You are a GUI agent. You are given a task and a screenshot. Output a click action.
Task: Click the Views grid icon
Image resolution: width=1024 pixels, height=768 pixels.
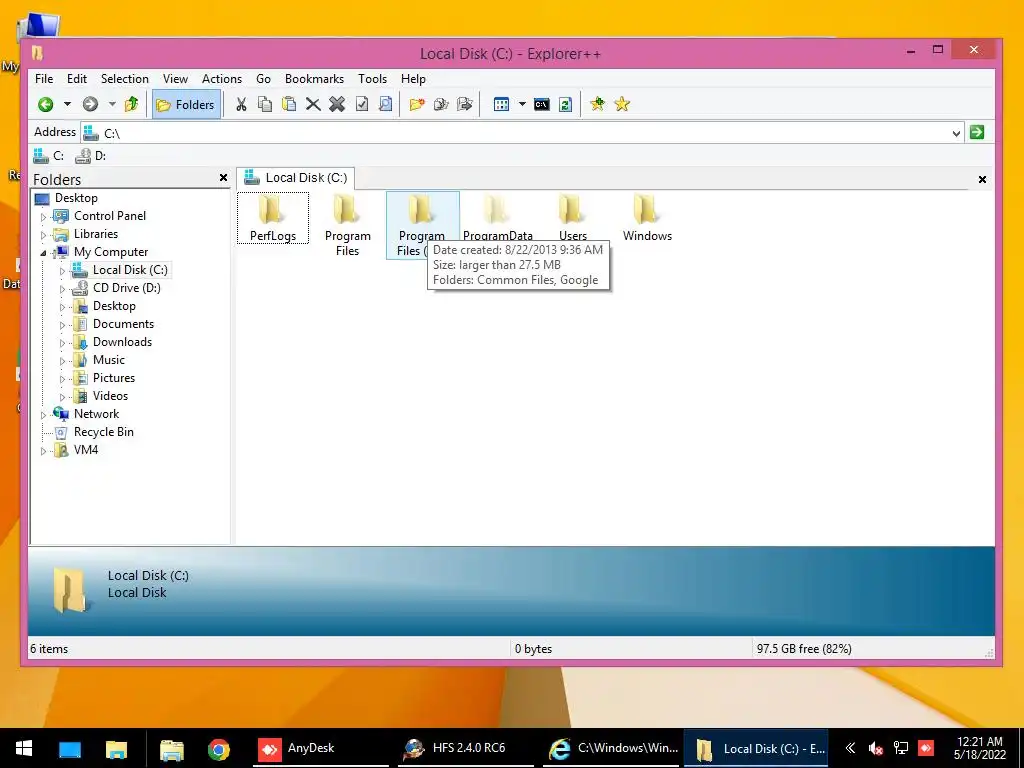tap(501, 104)
